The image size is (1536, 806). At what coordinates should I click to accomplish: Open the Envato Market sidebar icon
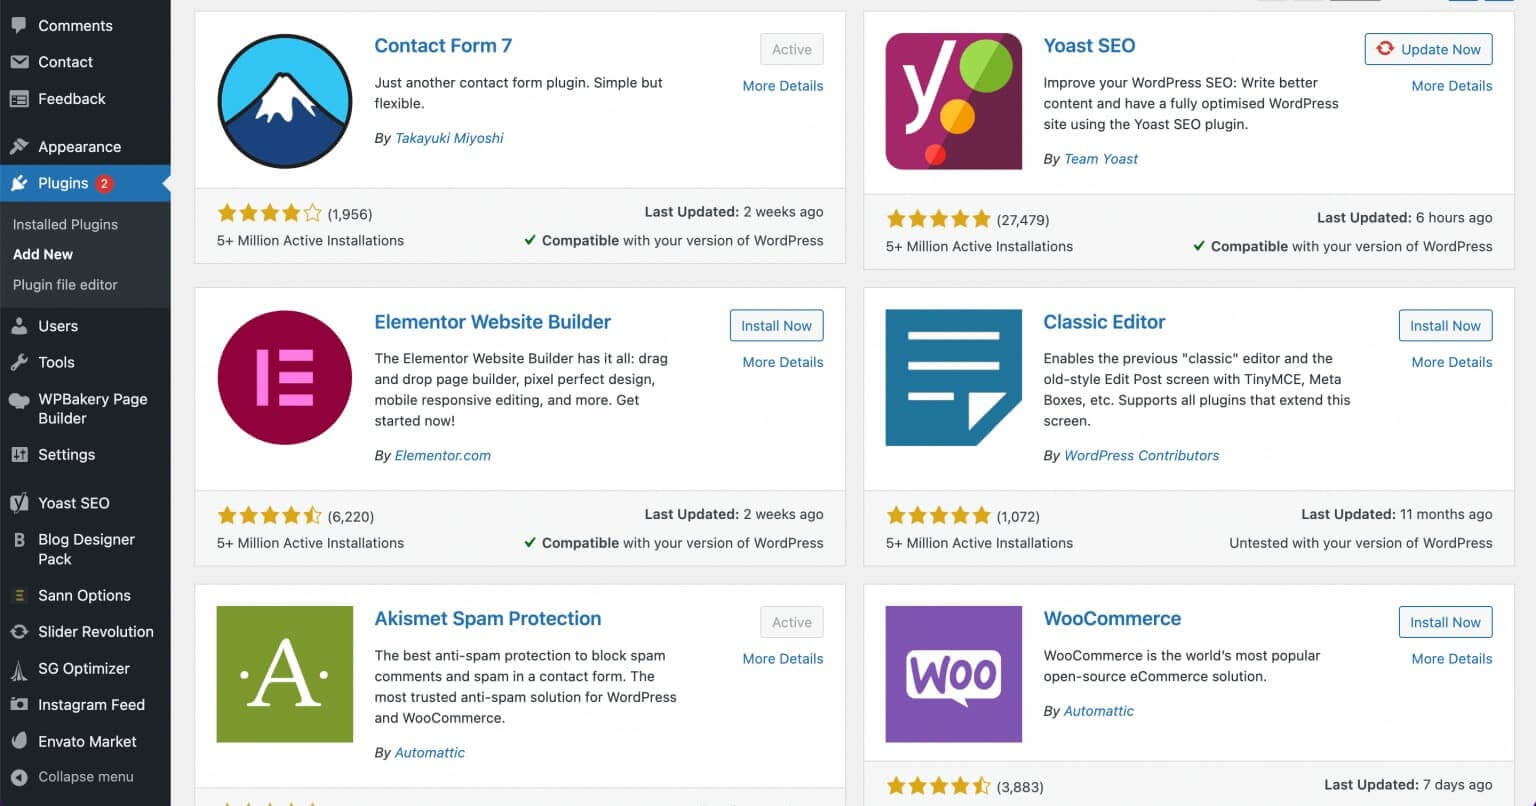(20, 741)
